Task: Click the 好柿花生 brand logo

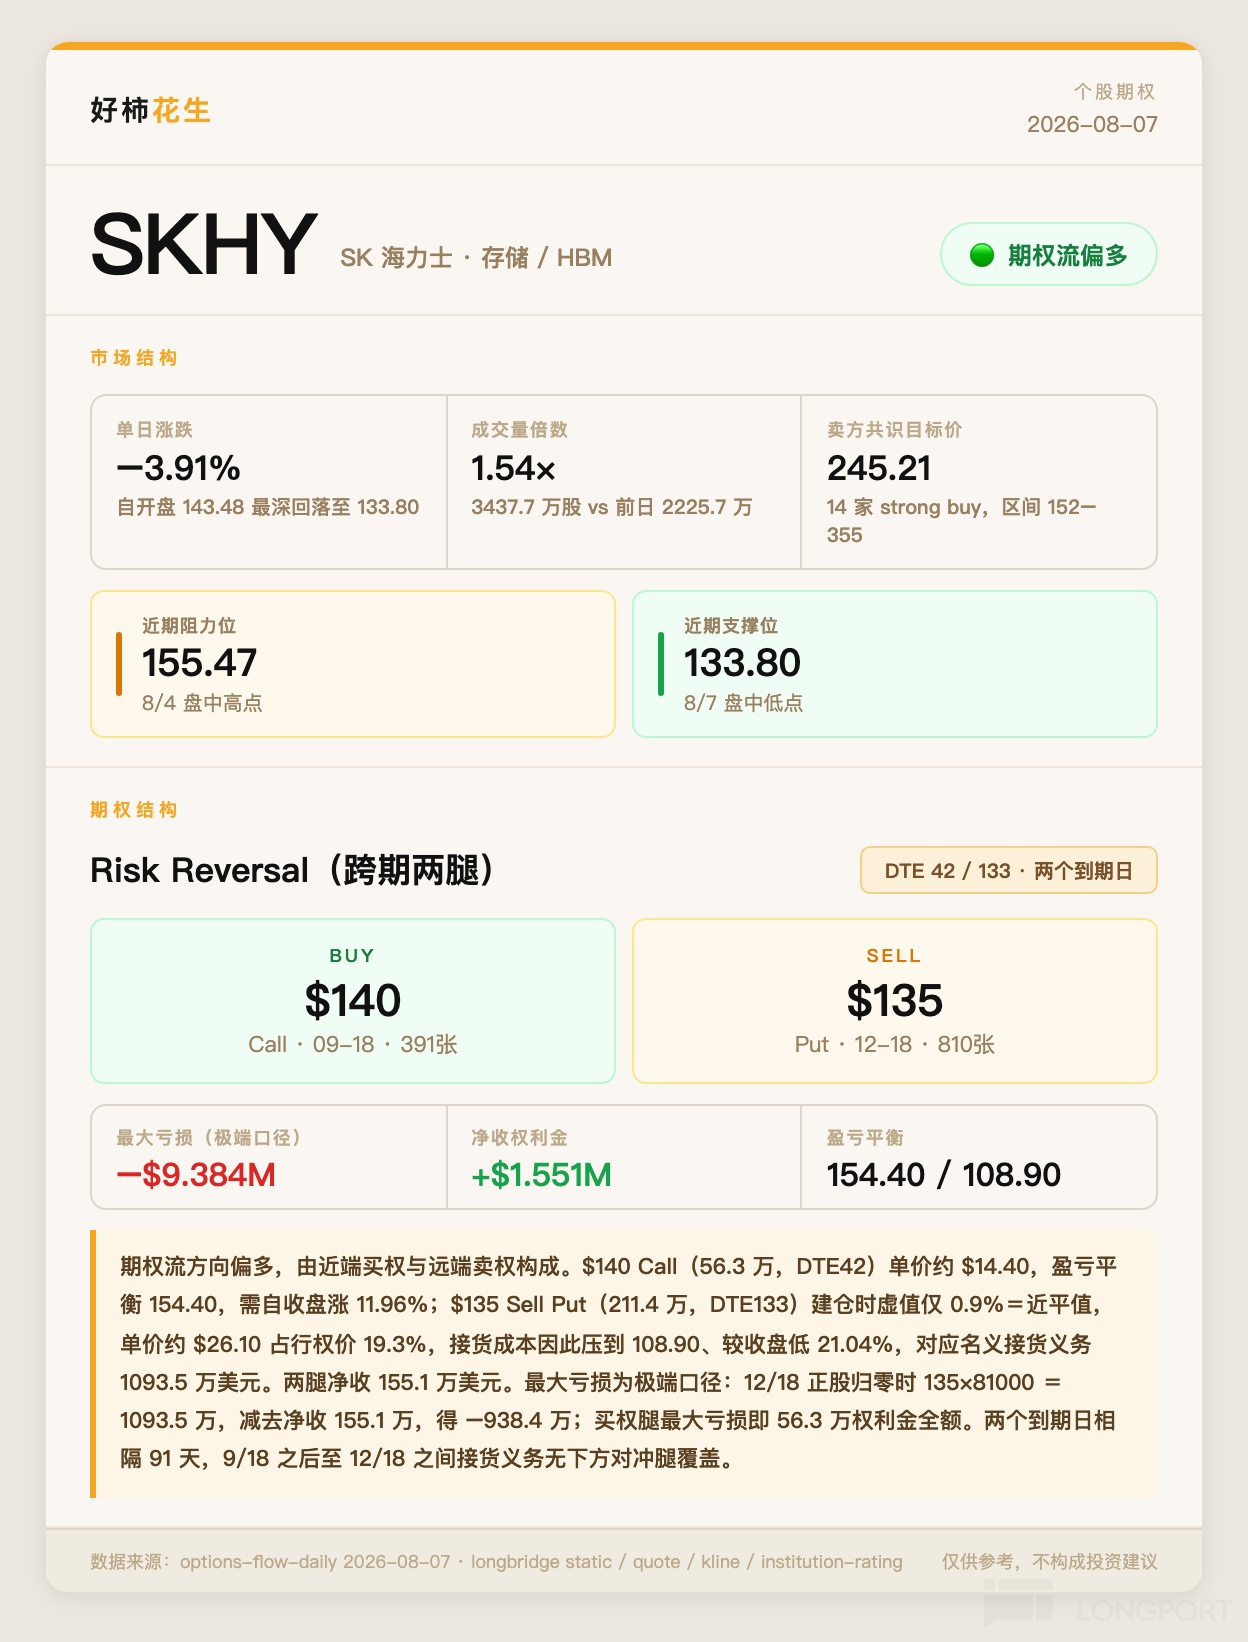Action: click(150, 110)
